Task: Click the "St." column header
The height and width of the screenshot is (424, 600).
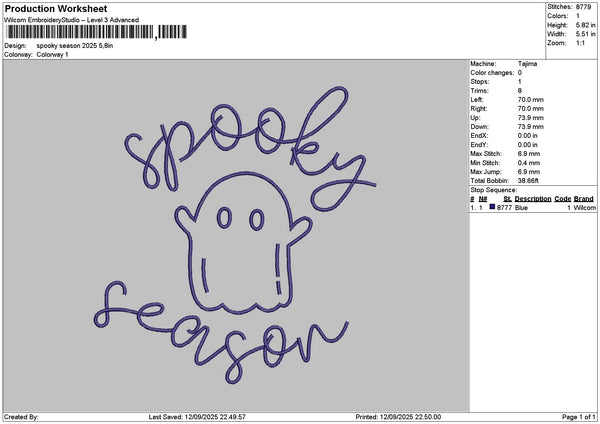Action: pyautogui.click(x=507, y=199)
